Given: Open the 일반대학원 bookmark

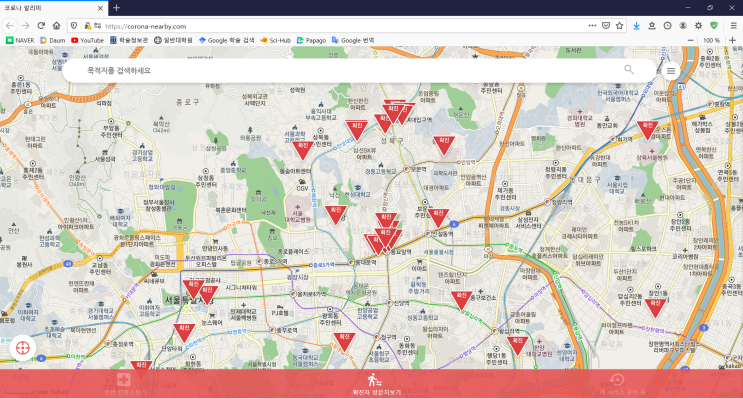Looking at the screenshot, I should click(173, 40).
